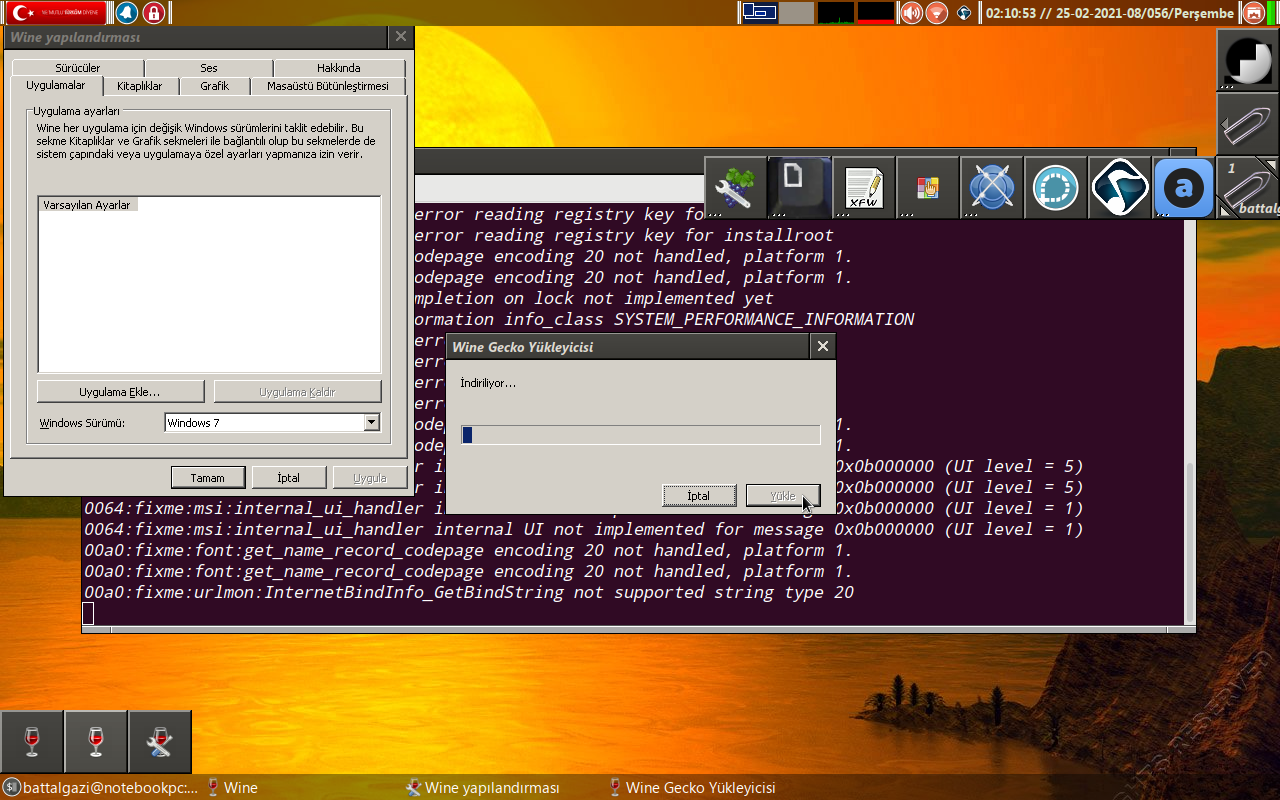Select Varsayılan Ayarlar in the application list

[87, 205]
